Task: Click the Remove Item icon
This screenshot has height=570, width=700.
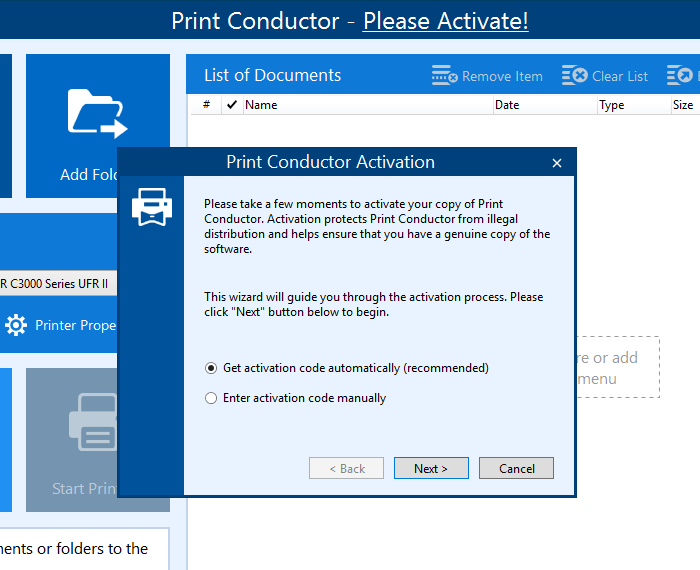Action: pos(444,76)
